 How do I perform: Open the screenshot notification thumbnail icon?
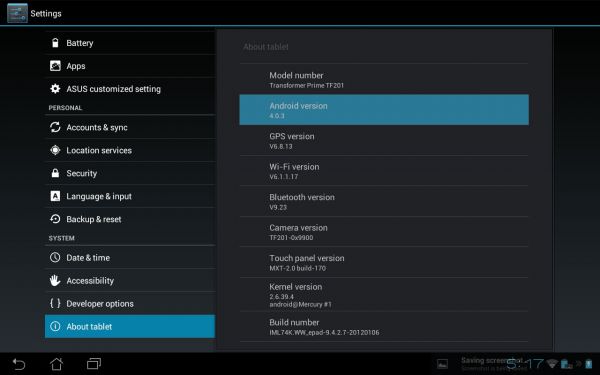pos(442,364)
